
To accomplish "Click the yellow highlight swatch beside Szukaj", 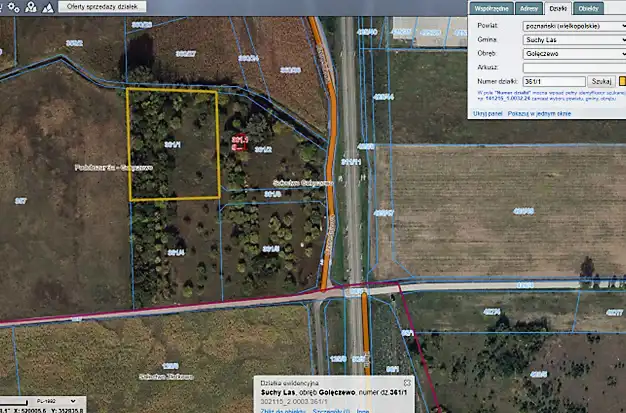I will [x=621, y=81].
